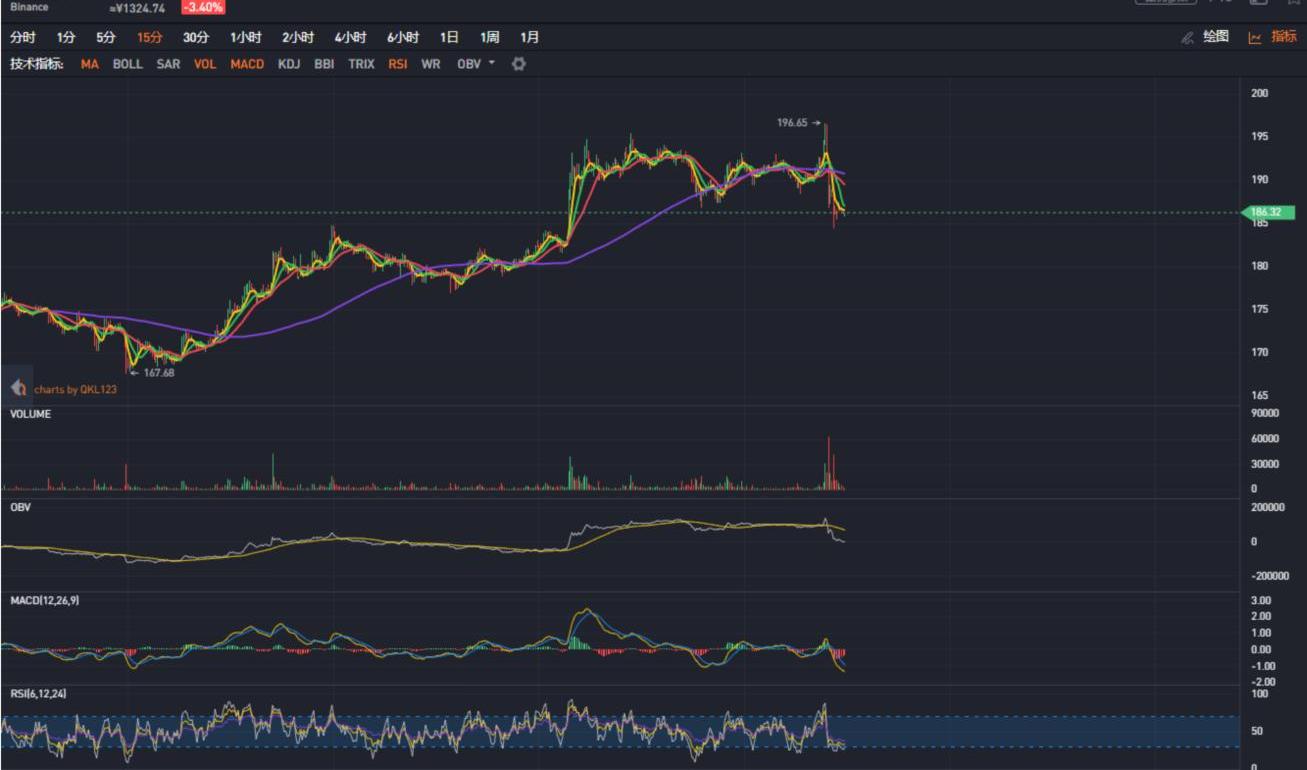This screenshot has height=770, width=1307.
Task: Click the green 186.32 current price tag
Action: (1271, 212)
